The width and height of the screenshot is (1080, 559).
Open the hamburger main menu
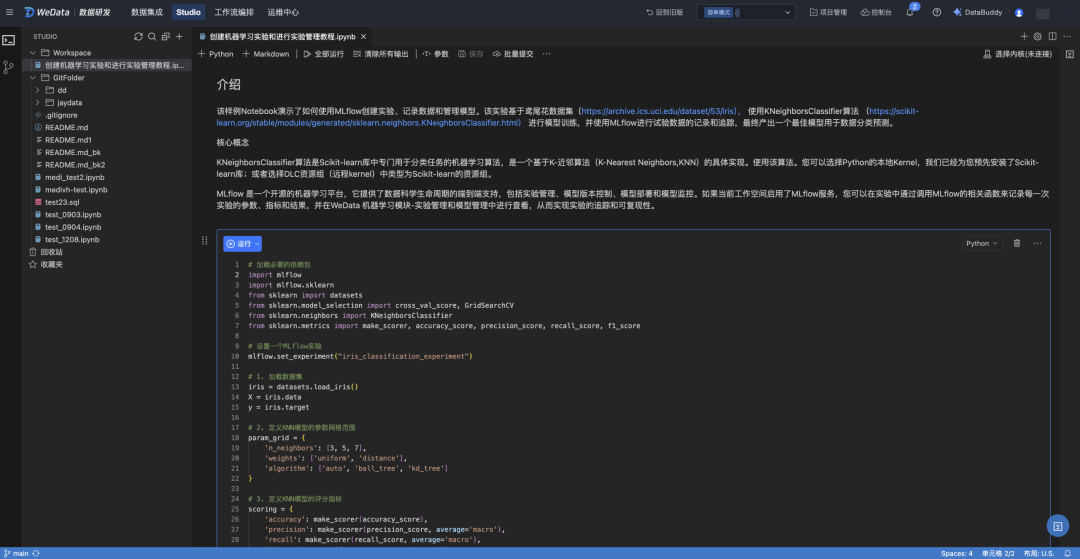[9, 12]
